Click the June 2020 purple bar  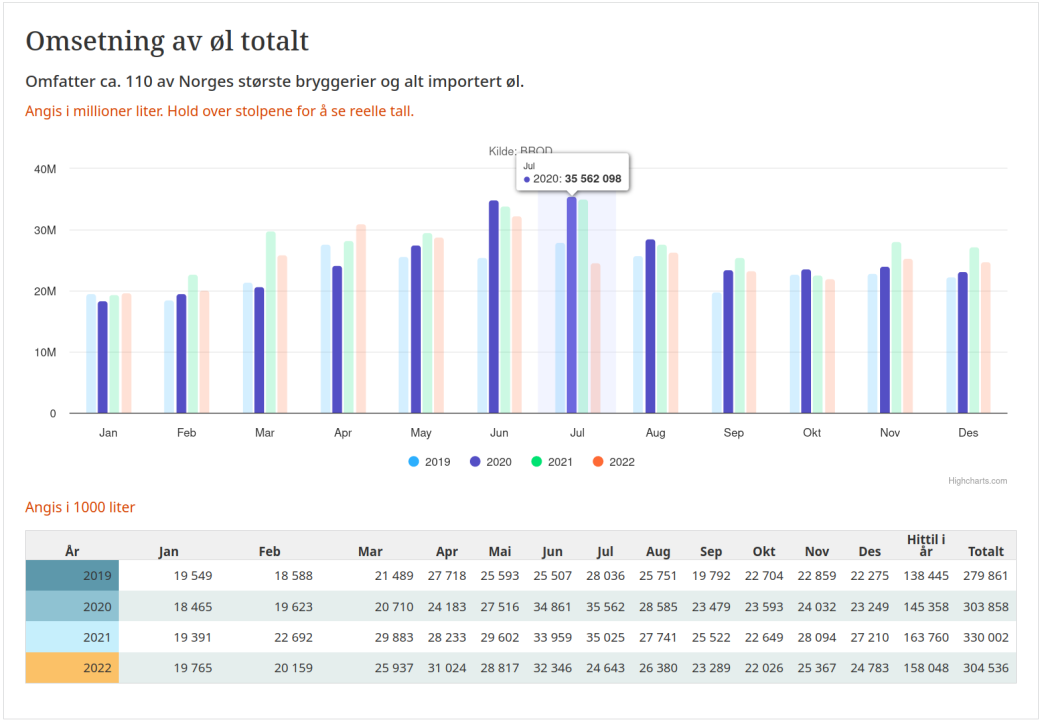tap(494, 307)
